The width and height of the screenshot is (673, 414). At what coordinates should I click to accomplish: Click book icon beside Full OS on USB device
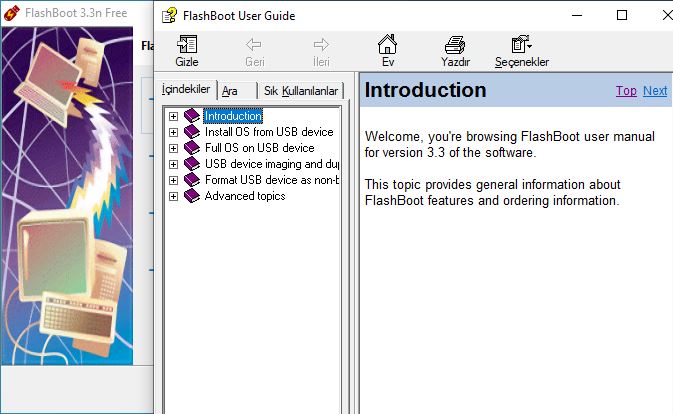pyautogui.click(x=192, y=148)
